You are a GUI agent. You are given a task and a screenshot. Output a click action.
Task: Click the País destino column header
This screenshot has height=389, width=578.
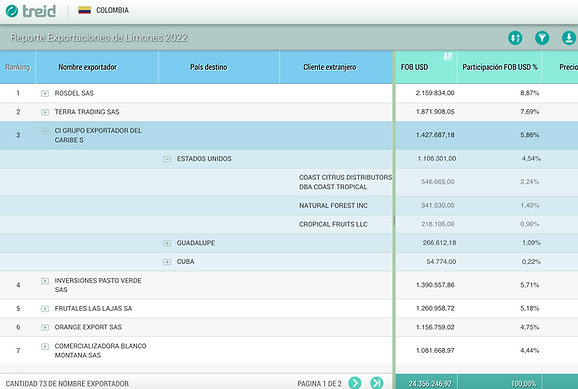[219, 67]
